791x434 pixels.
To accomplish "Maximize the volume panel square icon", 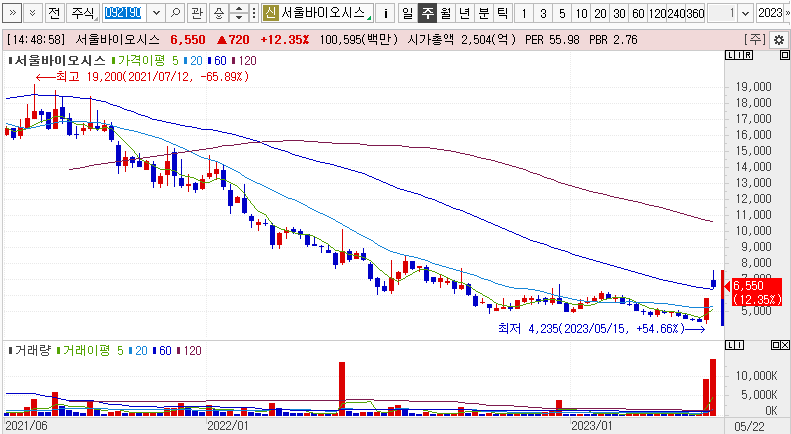I will click(775, 345).
